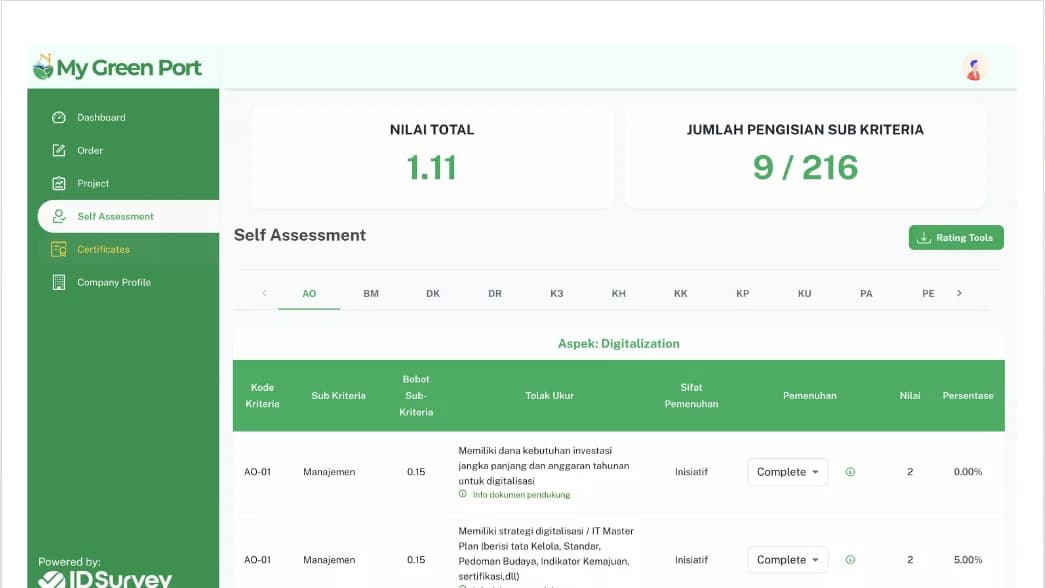Click the Certificates icon
This screenshot has width=1045, height=588.
pos(59,249)
